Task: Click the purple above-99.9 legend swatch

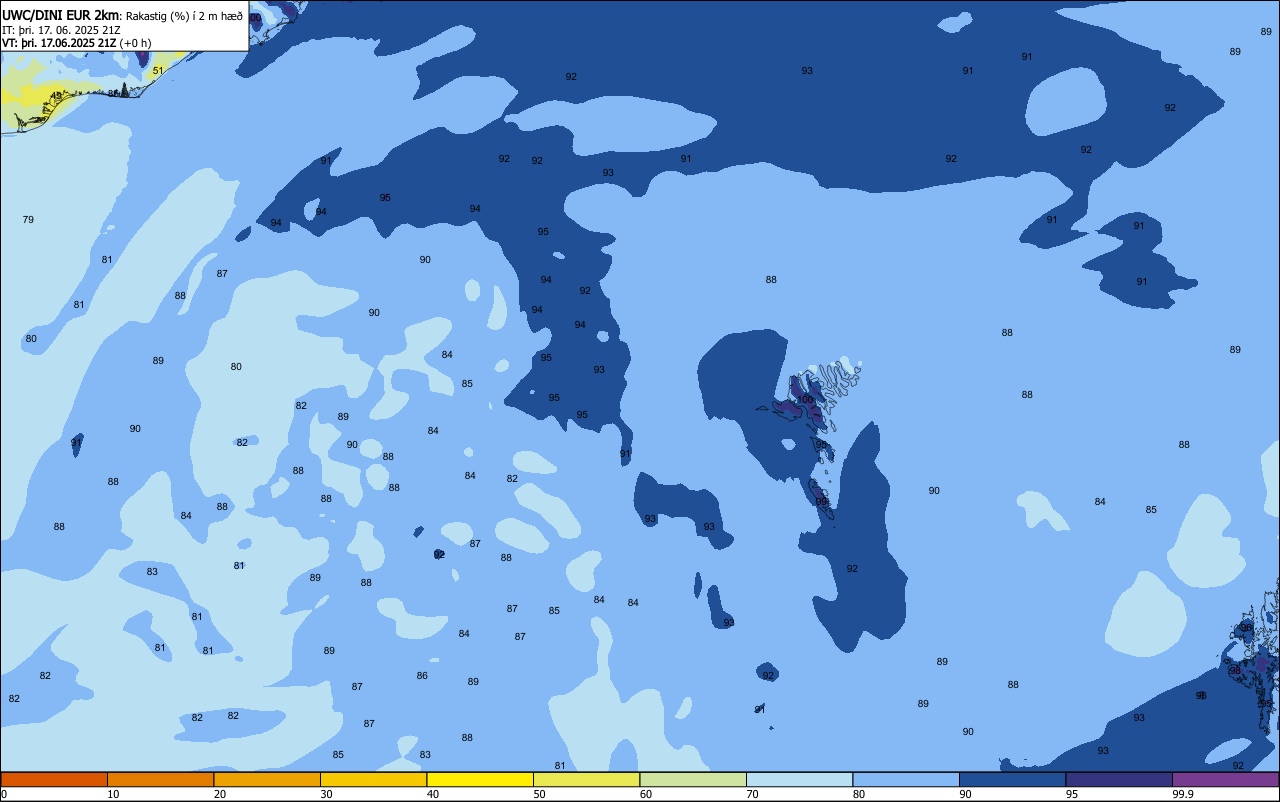Action: pyautogui.click(x=1225, y=779)
